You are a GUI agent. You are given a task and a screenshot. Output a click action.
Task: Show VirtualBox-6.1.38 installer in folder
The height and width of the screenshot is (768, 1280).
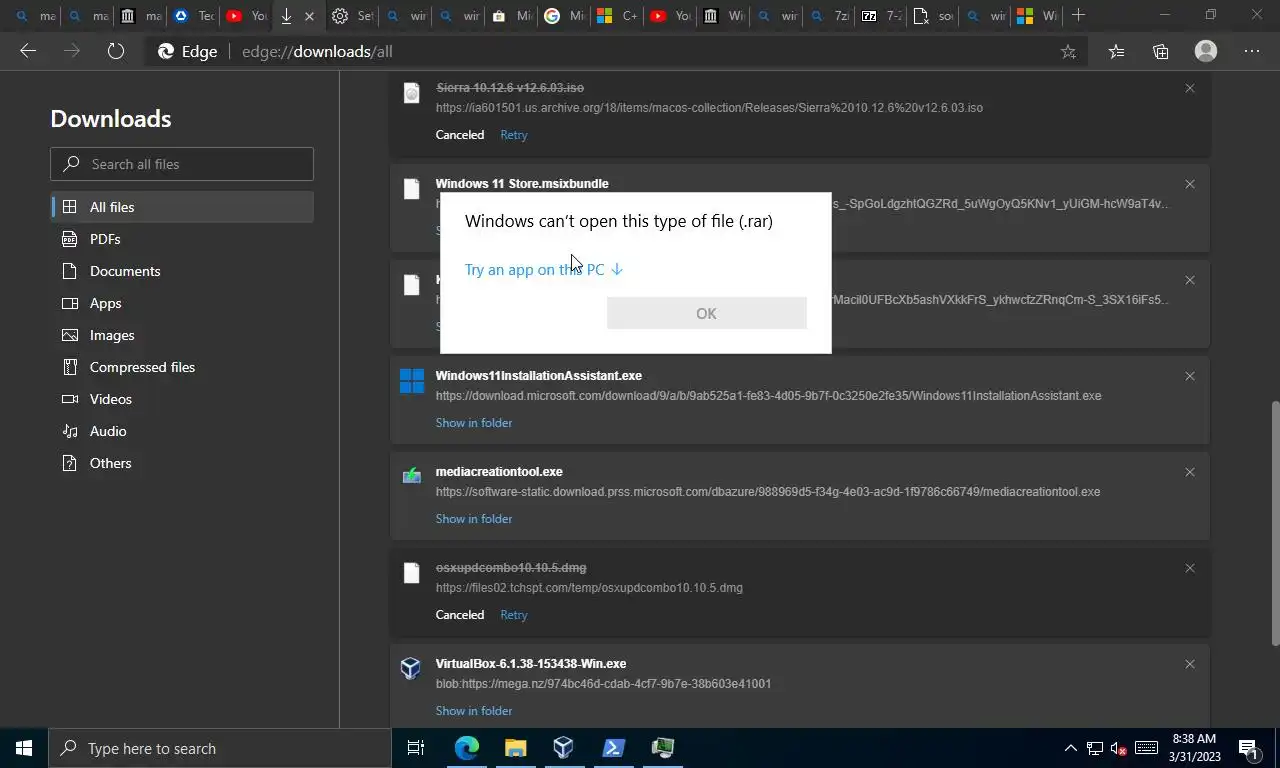[x=474, y=711]
